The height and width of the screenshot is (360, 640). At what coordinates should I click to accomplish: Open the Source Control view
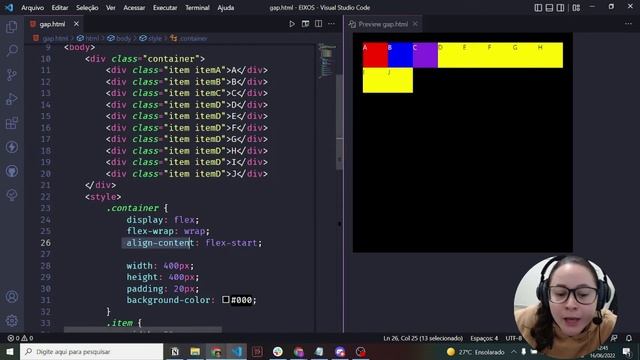tap(12, 75)
